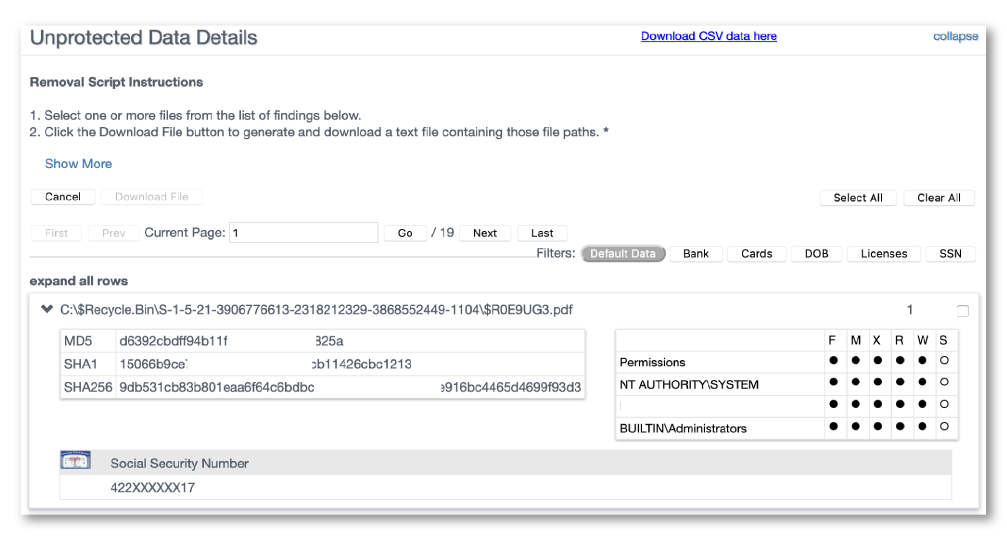Click the S column circle in Permissions row
The width and height of the screenshot is (1007, 540).
click(x=944, y=360)
